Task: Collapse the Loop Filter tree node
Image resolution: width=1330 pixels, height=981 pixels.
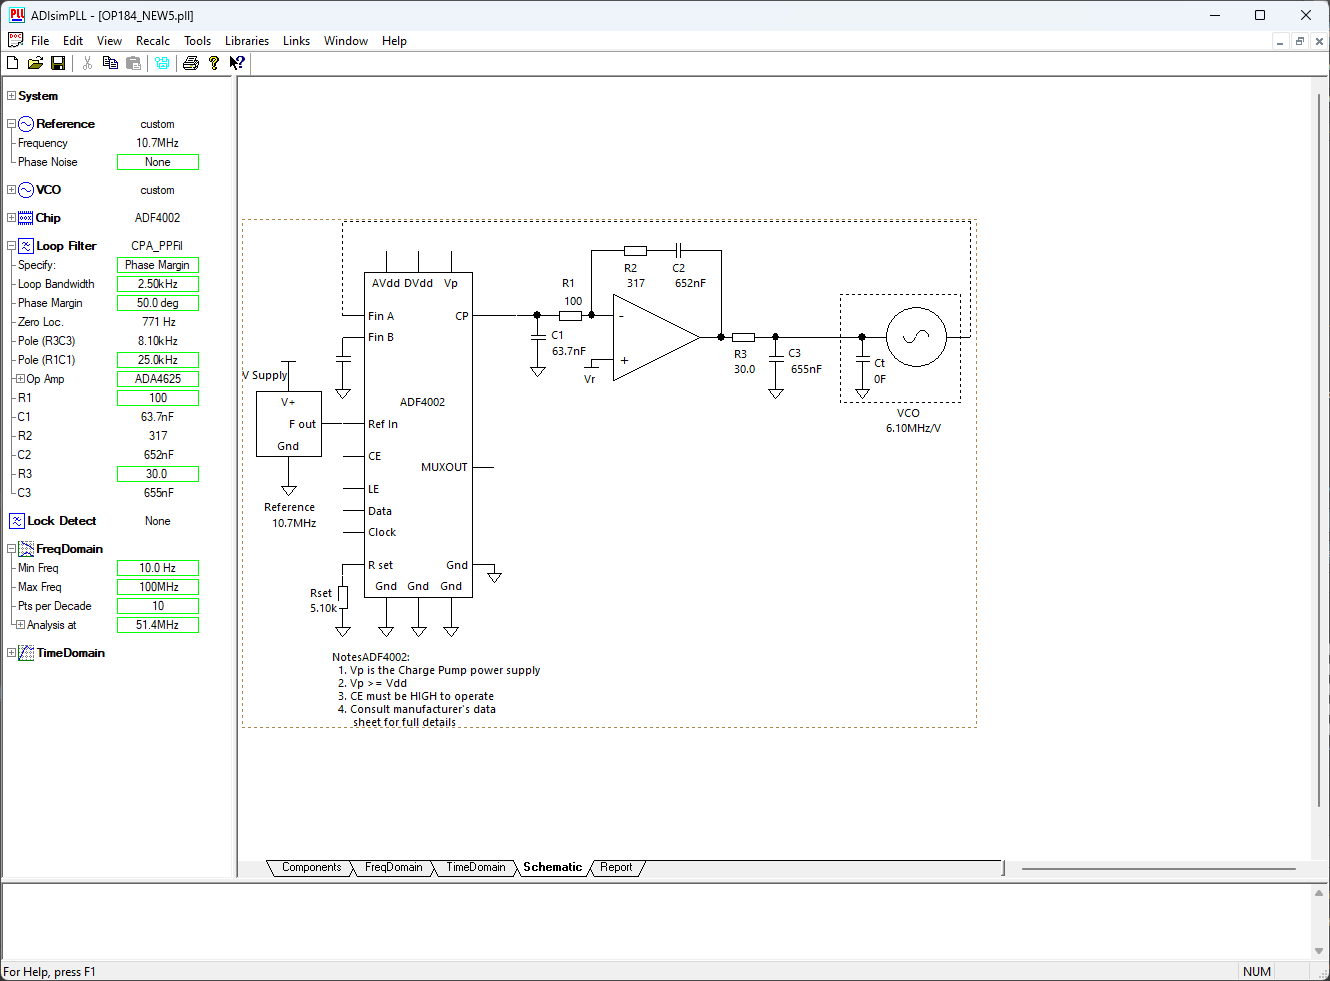Action: 11,246
